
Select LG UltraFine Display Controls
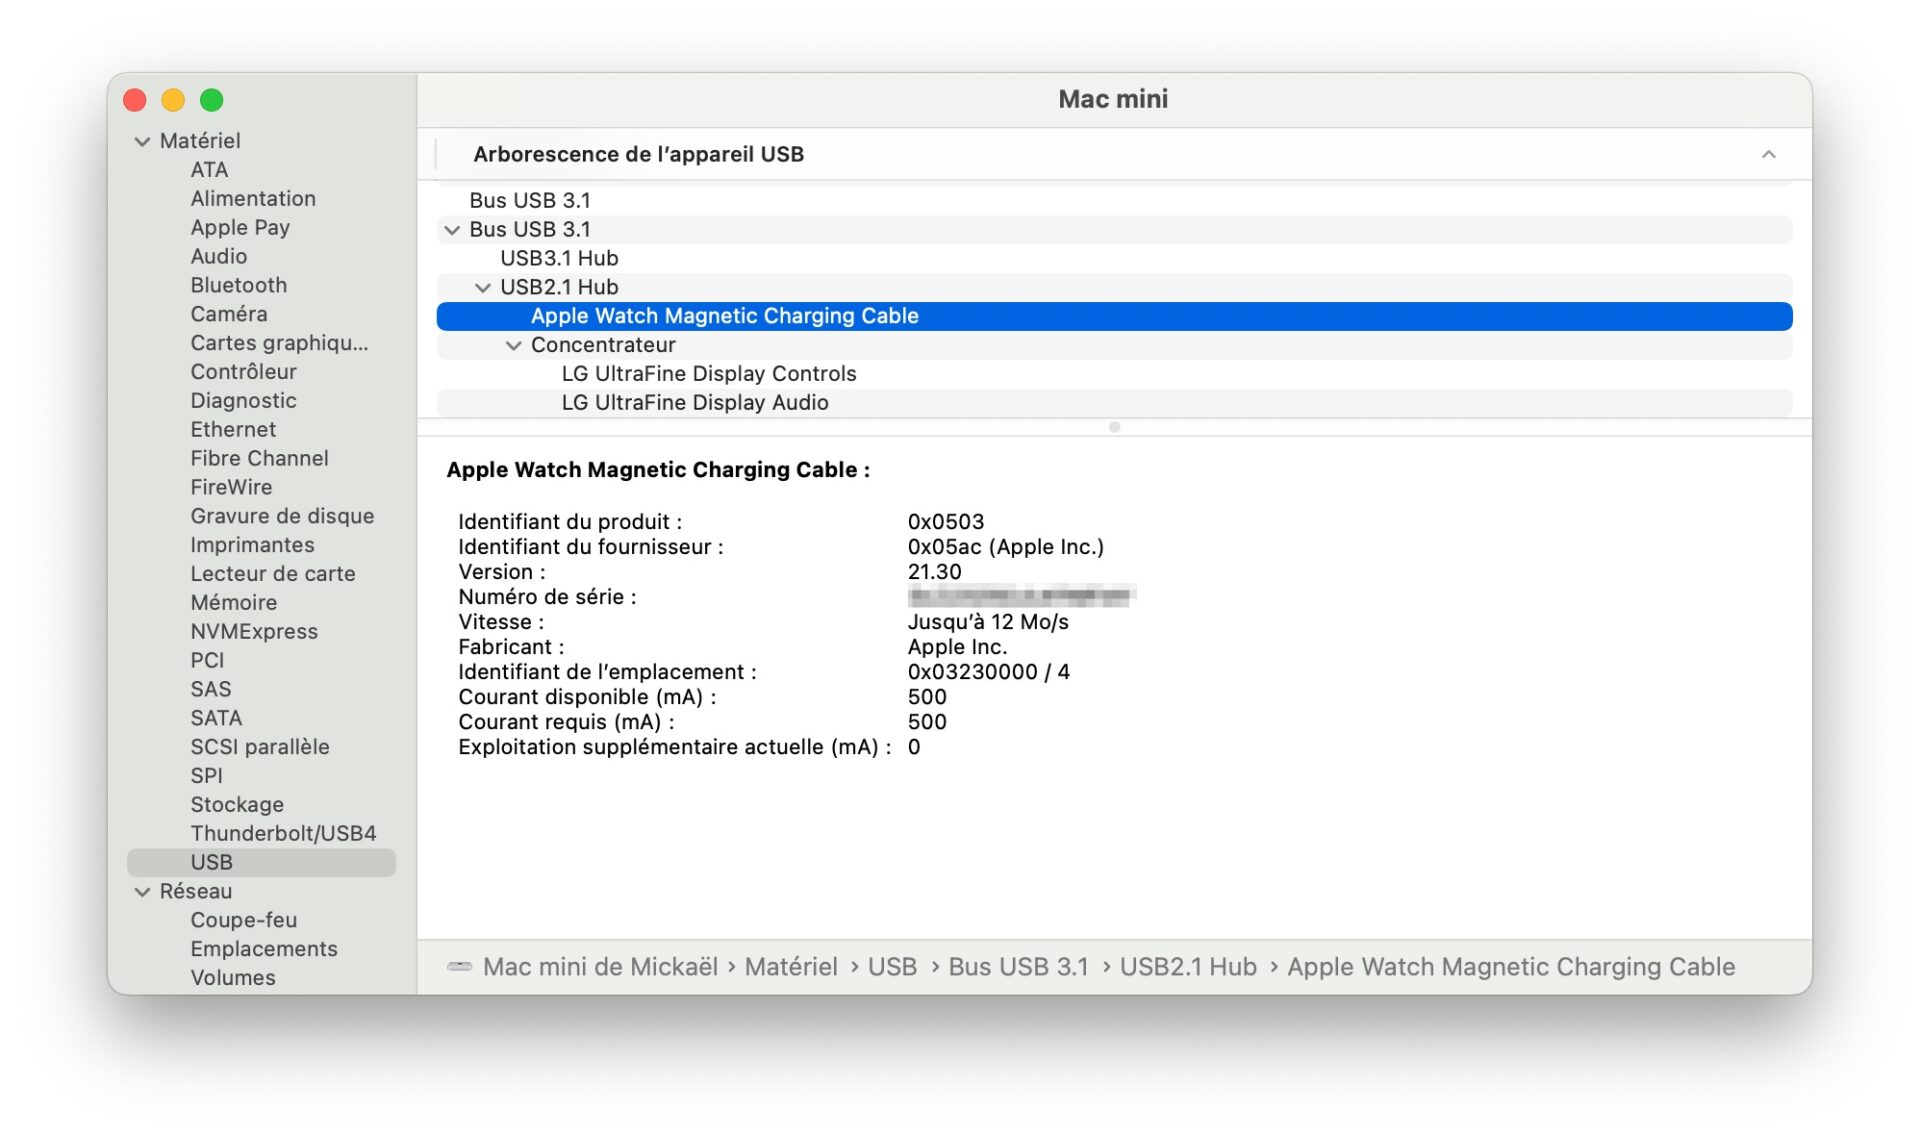click(x=1114, y=374)
